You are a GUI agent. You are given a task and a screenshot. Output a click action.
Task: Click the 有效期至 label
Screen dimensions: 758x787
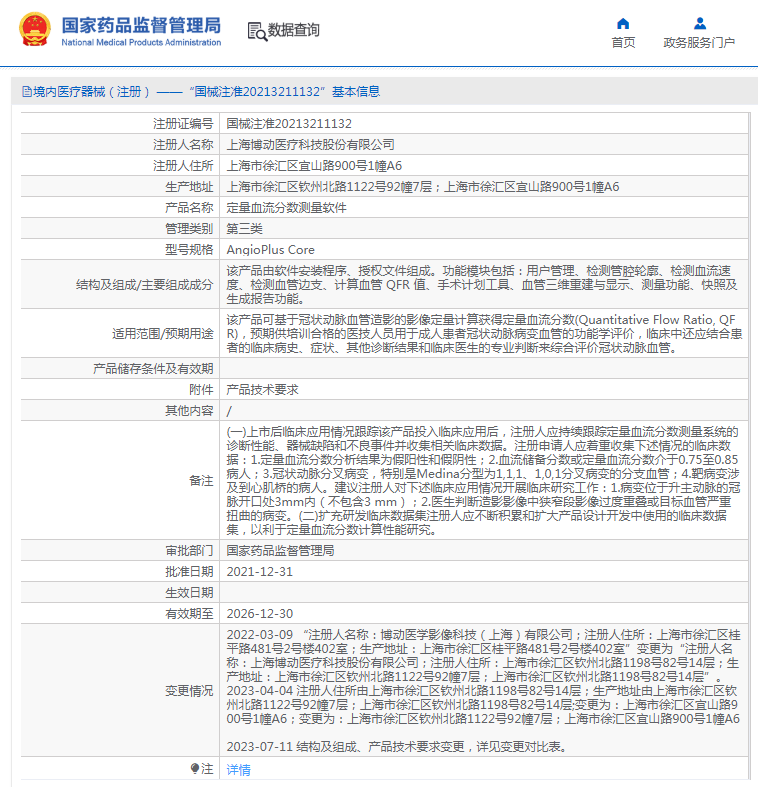[x=189, y=614]
